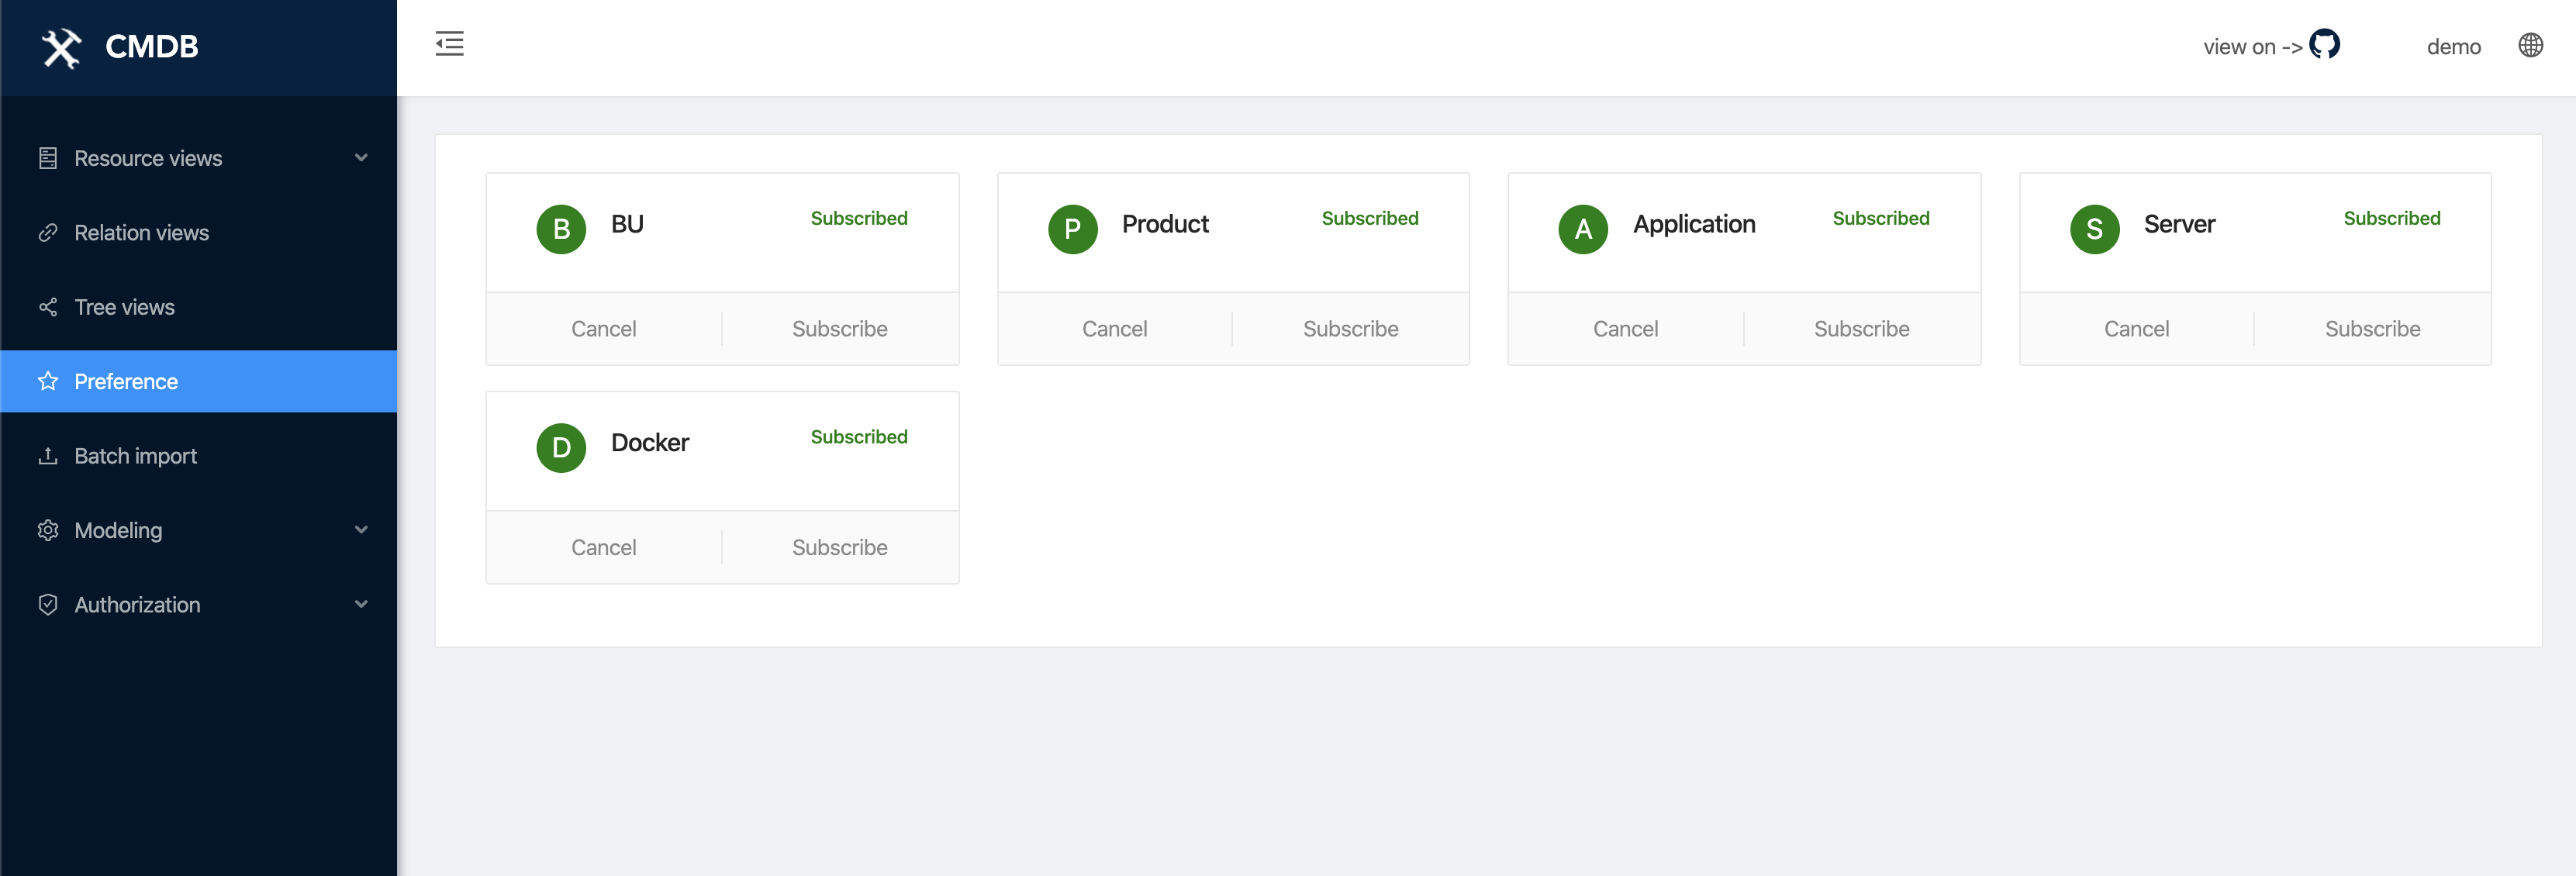Click the CMDB logo icon
Image resolution: width=2576 pixels, height=876 pixels.
pos(62,47)
